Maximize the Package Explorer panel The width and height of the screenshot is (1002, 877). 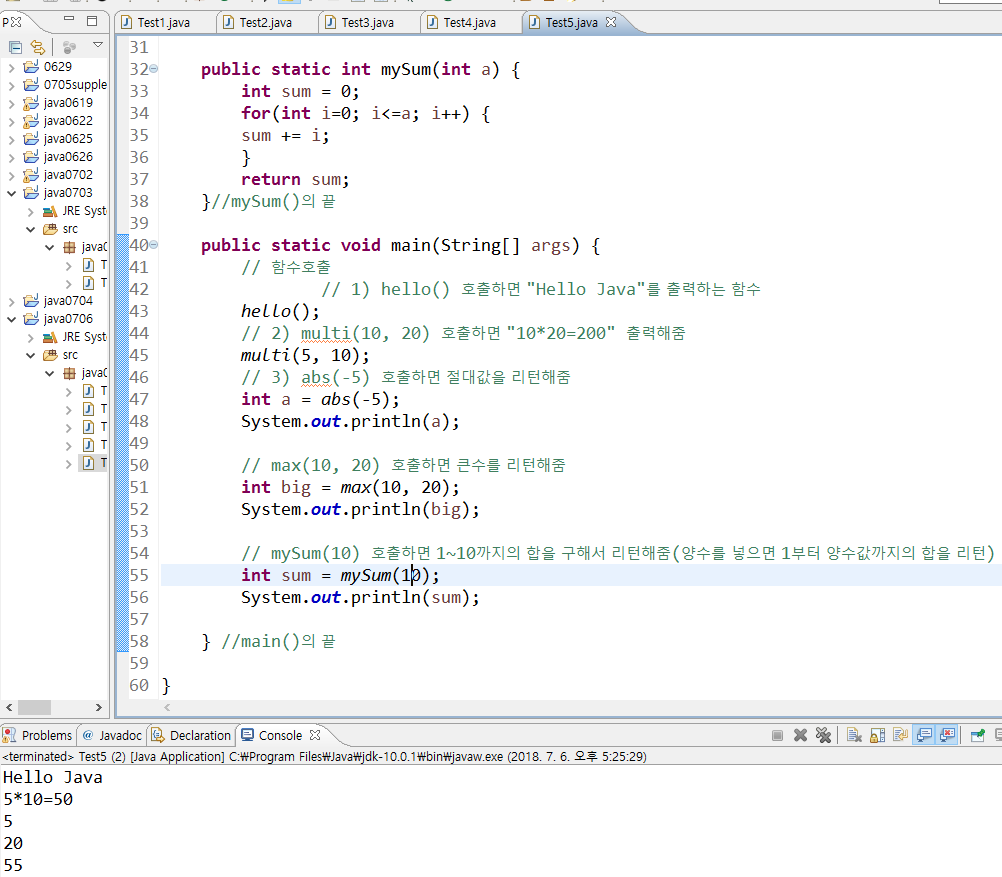92,21
